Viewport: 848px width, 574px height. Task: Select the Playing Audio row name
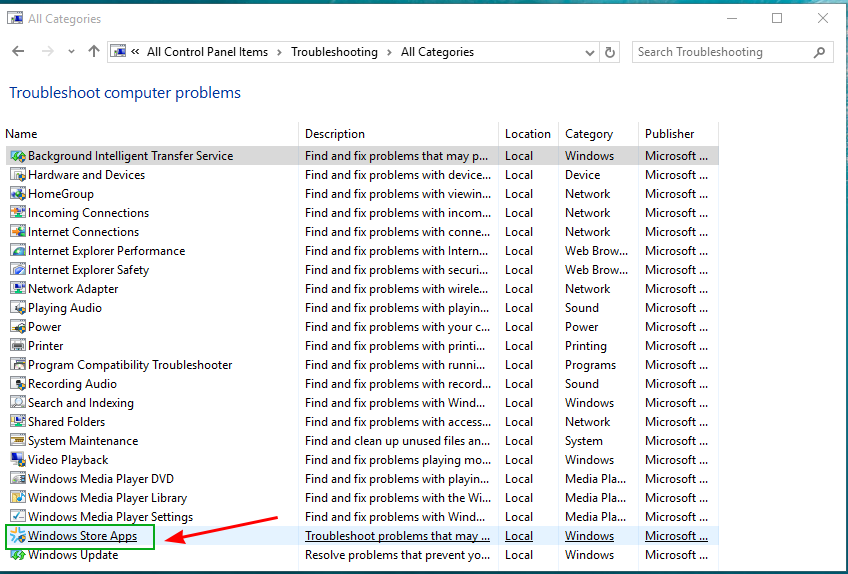click(65, 308)
